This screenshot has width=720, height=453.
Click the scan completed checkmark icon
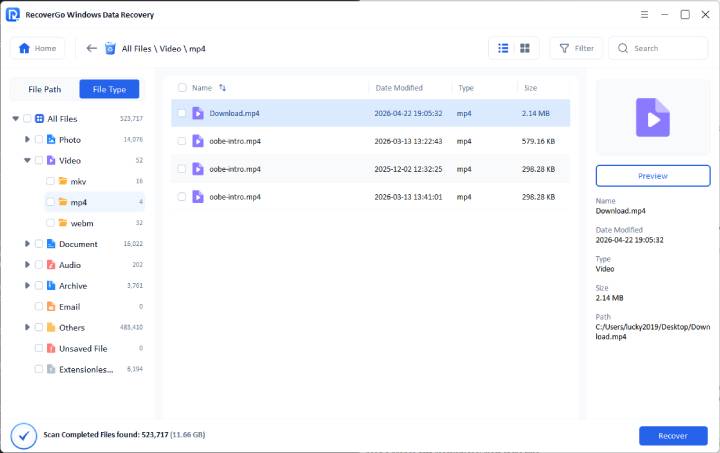23,436
